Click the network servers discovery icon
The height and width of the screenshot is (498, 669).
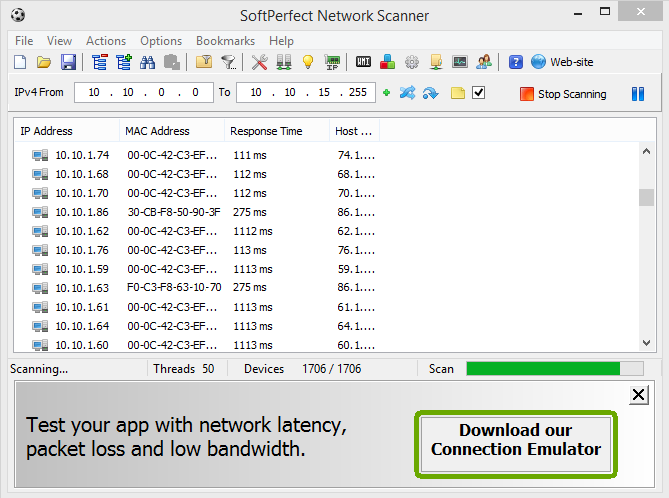pyautogui.click(x=284, y=62)
